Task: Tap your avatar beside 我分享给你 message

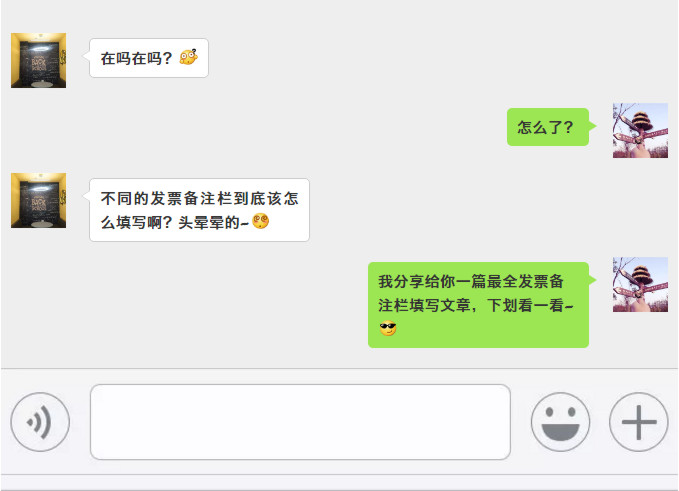Action: click(x=640, y=284)
